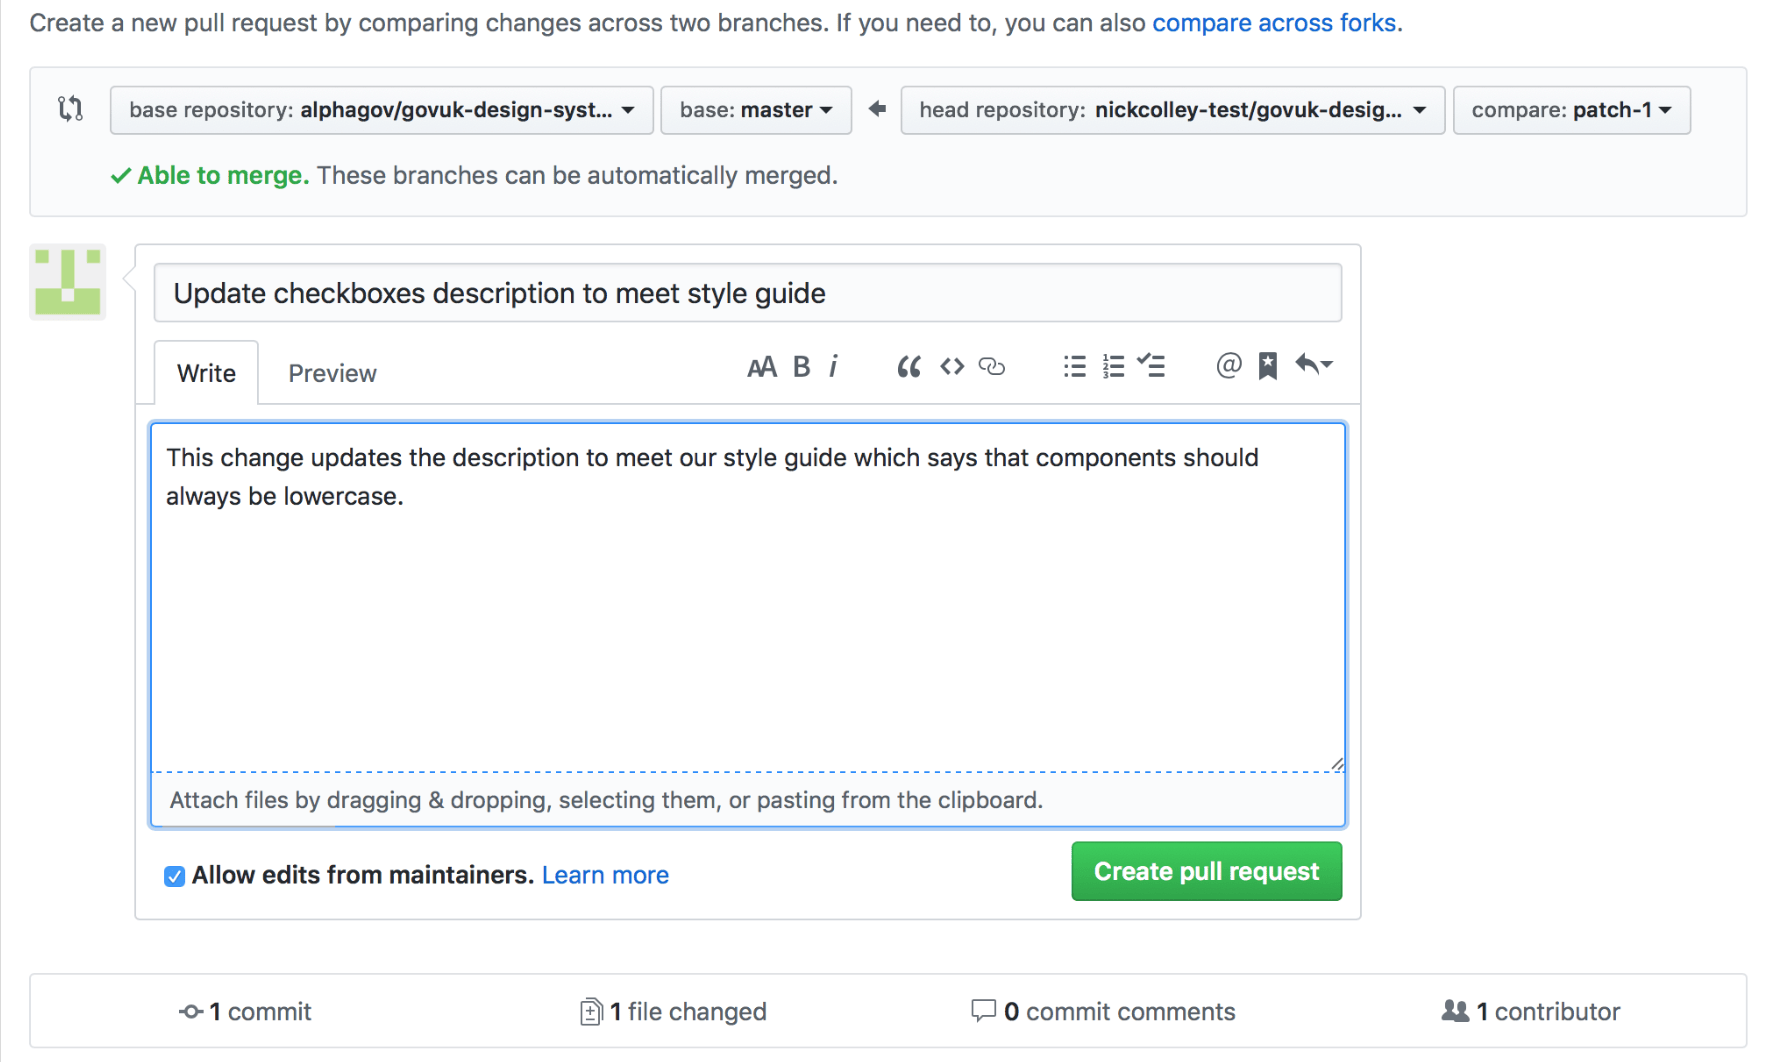
Task: Open the compare across forks link
Action: click(1274, 22)
